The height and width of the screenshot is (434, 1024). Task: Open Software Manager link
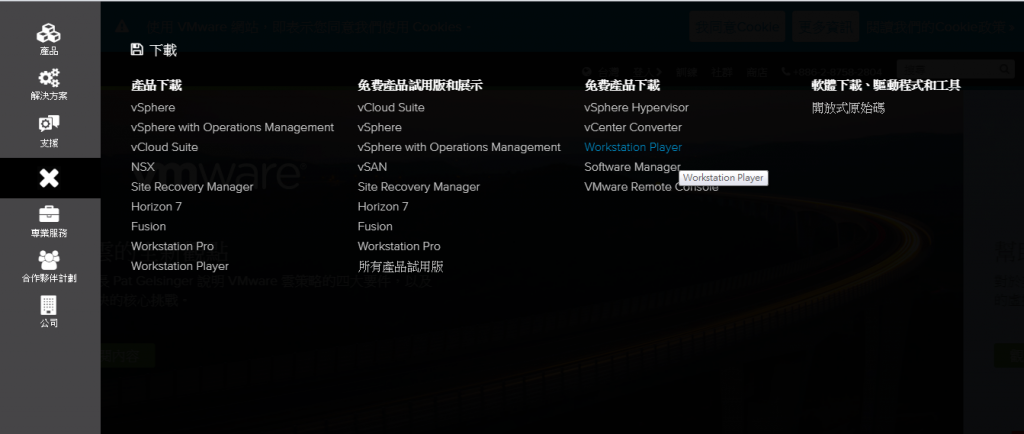pyautogui.click(x=632, y=167)
